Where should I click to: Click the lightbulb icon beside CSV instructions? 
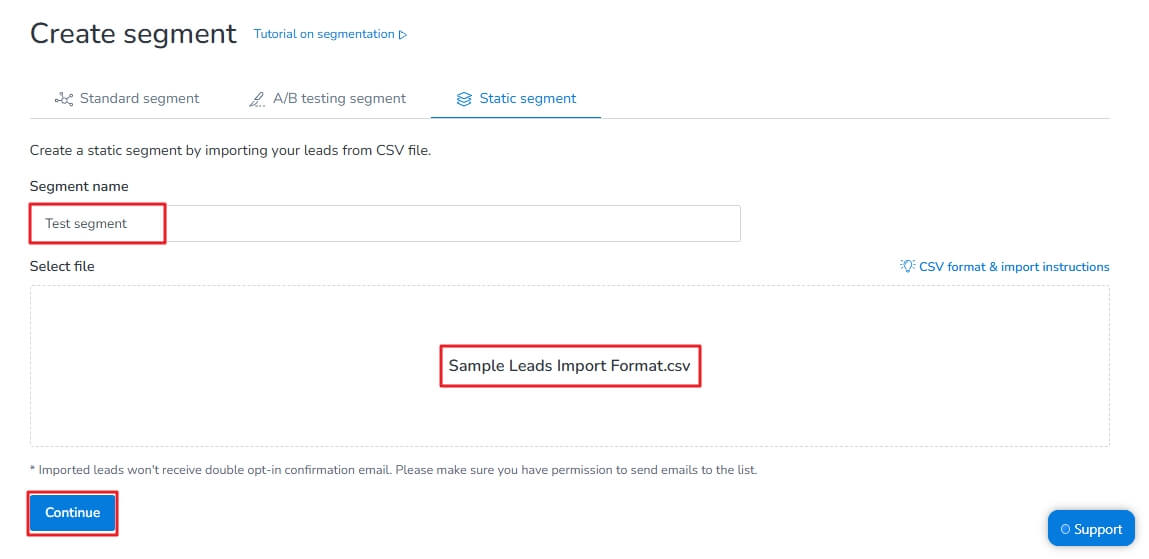click(x=907, y=267)
